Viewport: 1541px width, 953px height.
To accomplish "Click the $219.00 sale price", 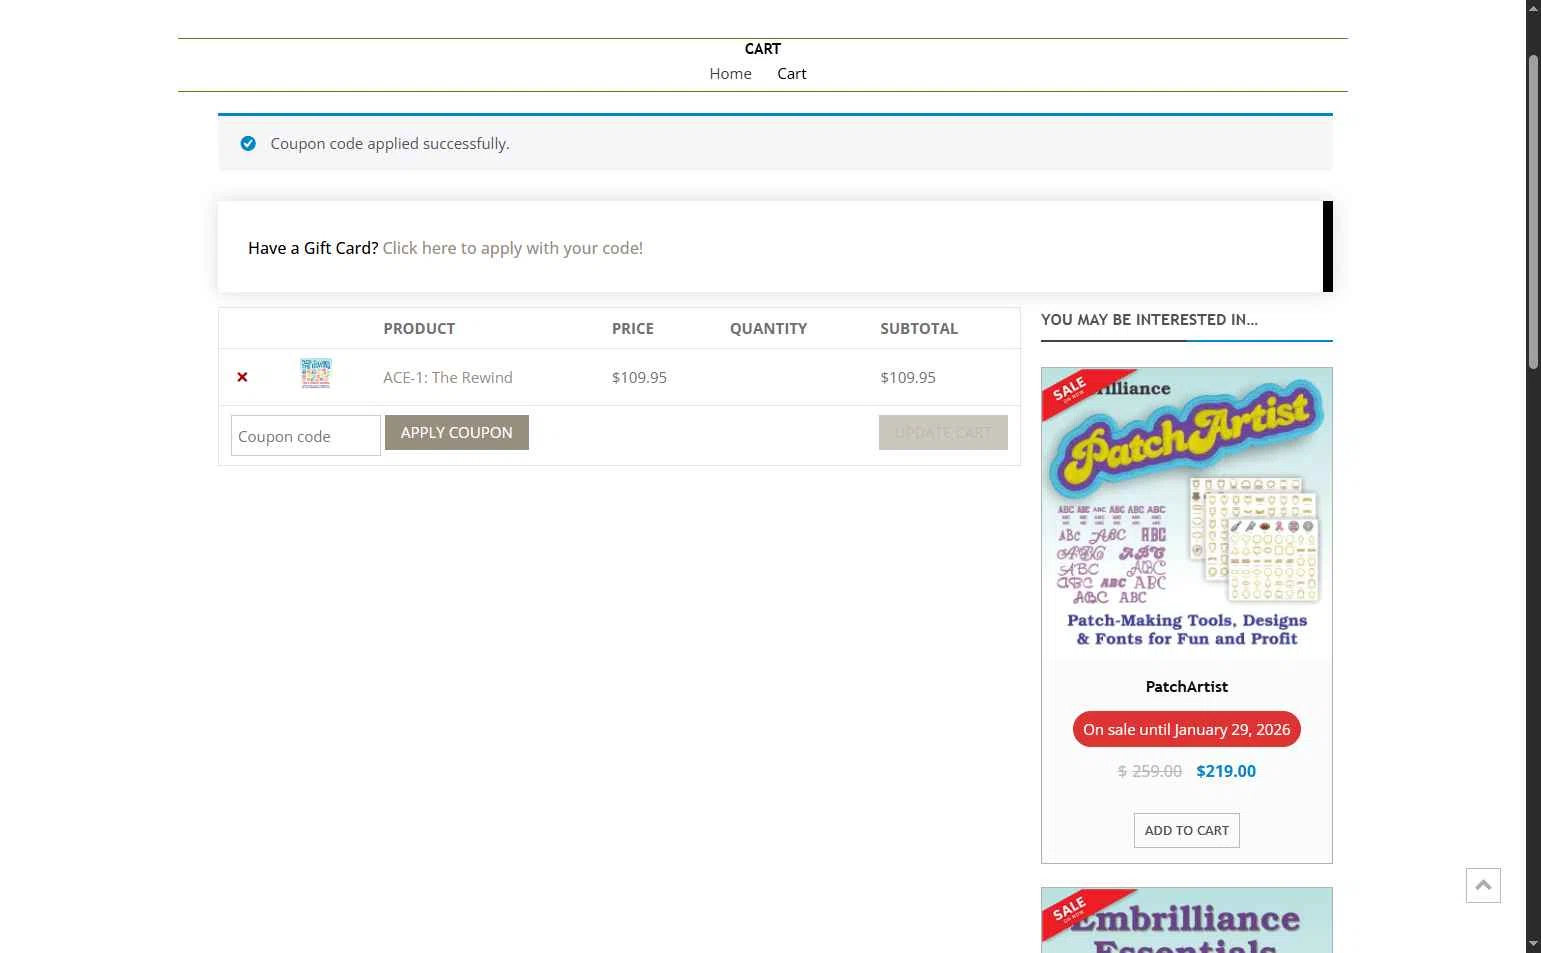I will (1226, 771).
